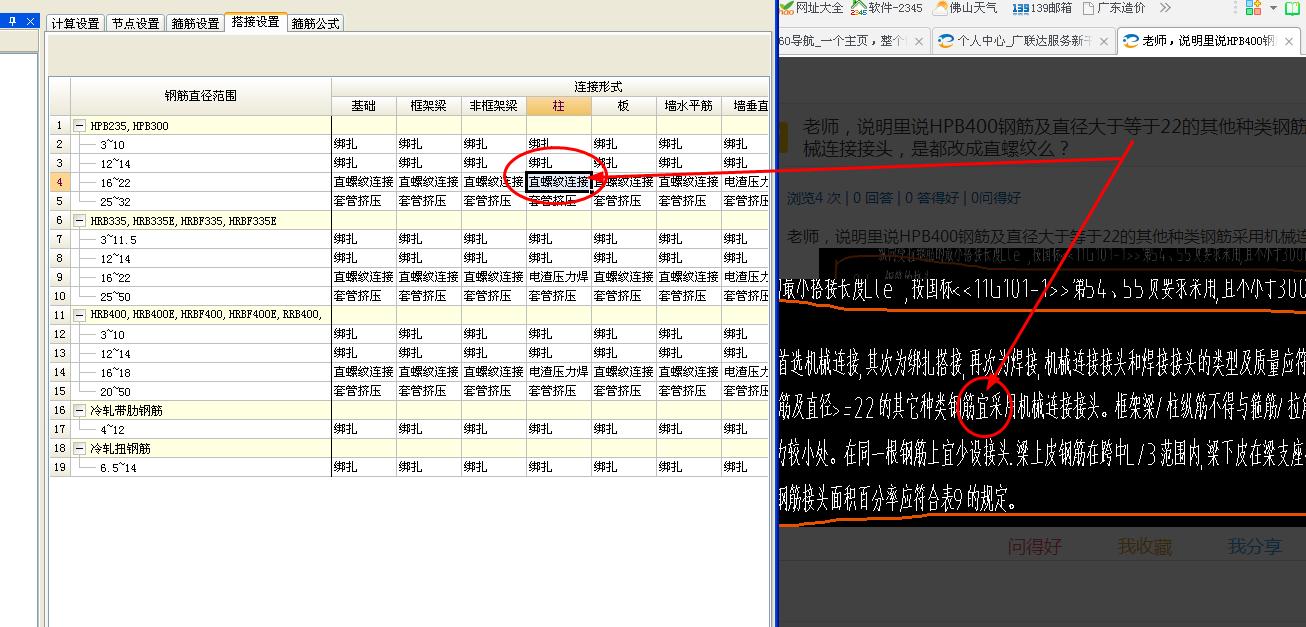The image size is (1306, 627).
Task: Open the 佛山天气 weather bookmark
Action: (x=966, y=8)
